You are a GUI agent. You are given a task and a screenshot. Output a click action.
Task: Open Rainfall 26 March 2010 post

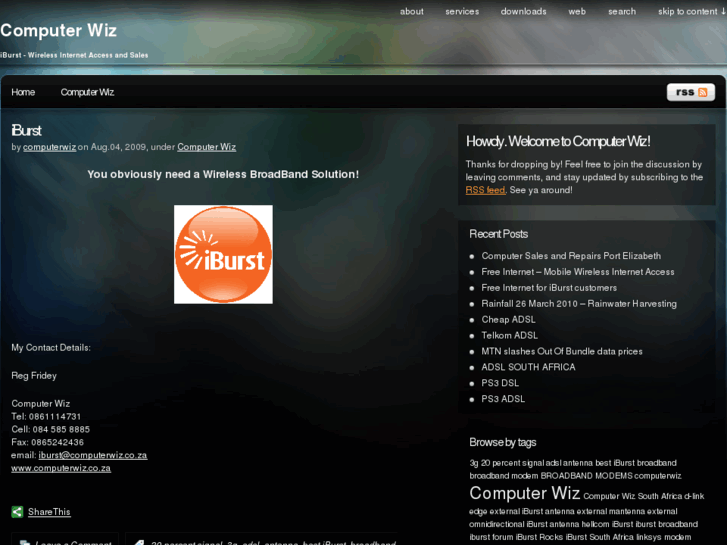click(579, 304)
